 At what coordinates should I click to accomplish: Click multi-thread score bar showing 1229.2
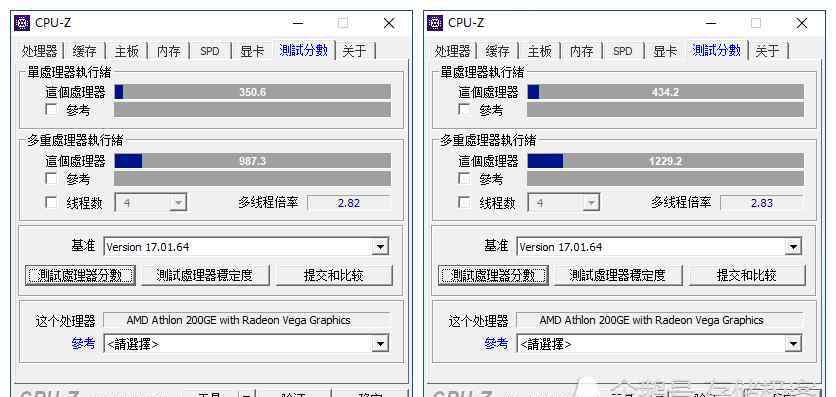click(666, 161)
